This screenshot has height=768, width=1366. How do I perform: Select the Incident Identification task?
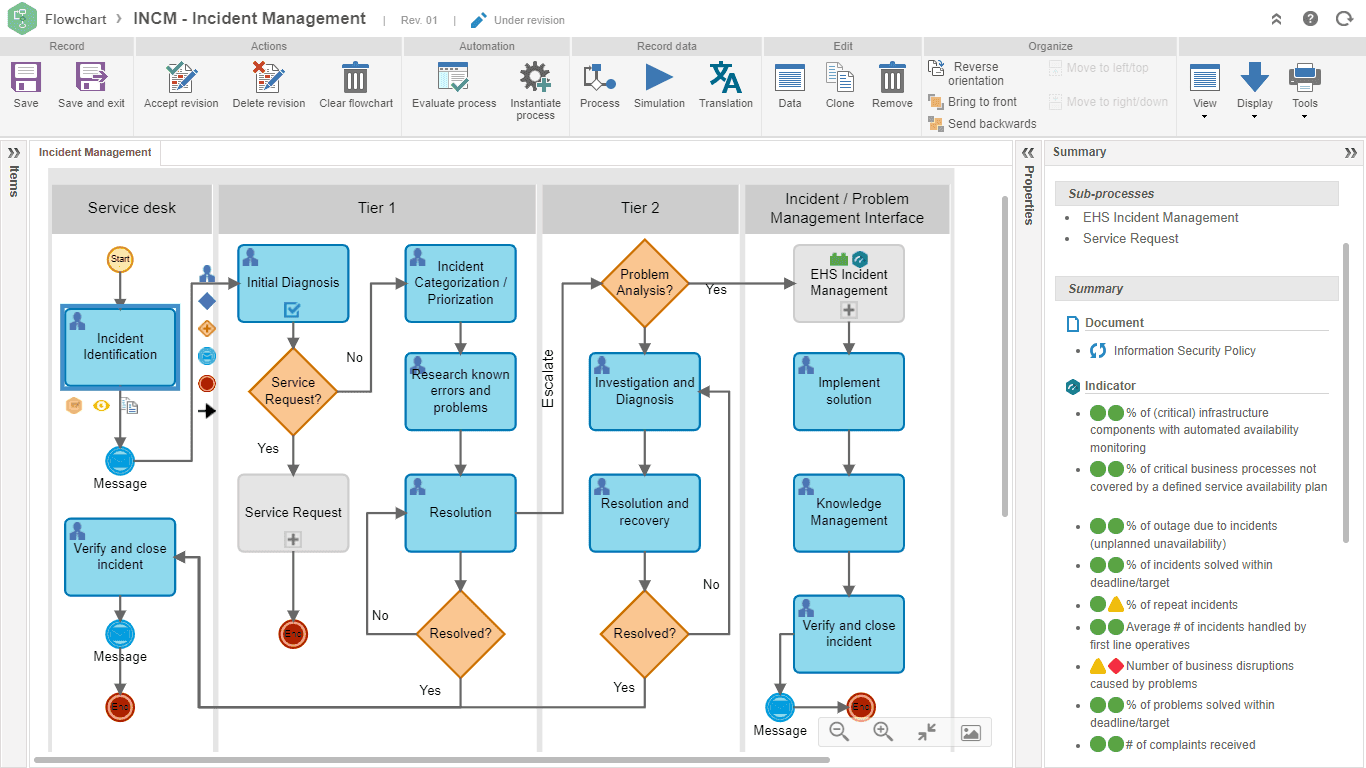pos(120,347)
